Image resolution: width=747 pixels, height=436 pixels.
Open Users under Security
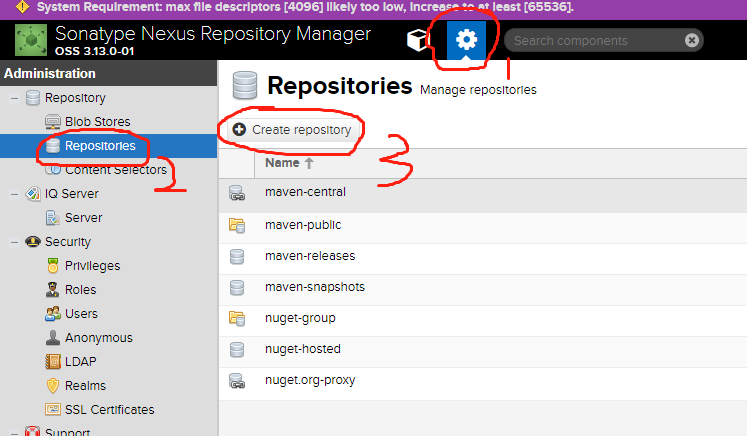pos(81,314)
